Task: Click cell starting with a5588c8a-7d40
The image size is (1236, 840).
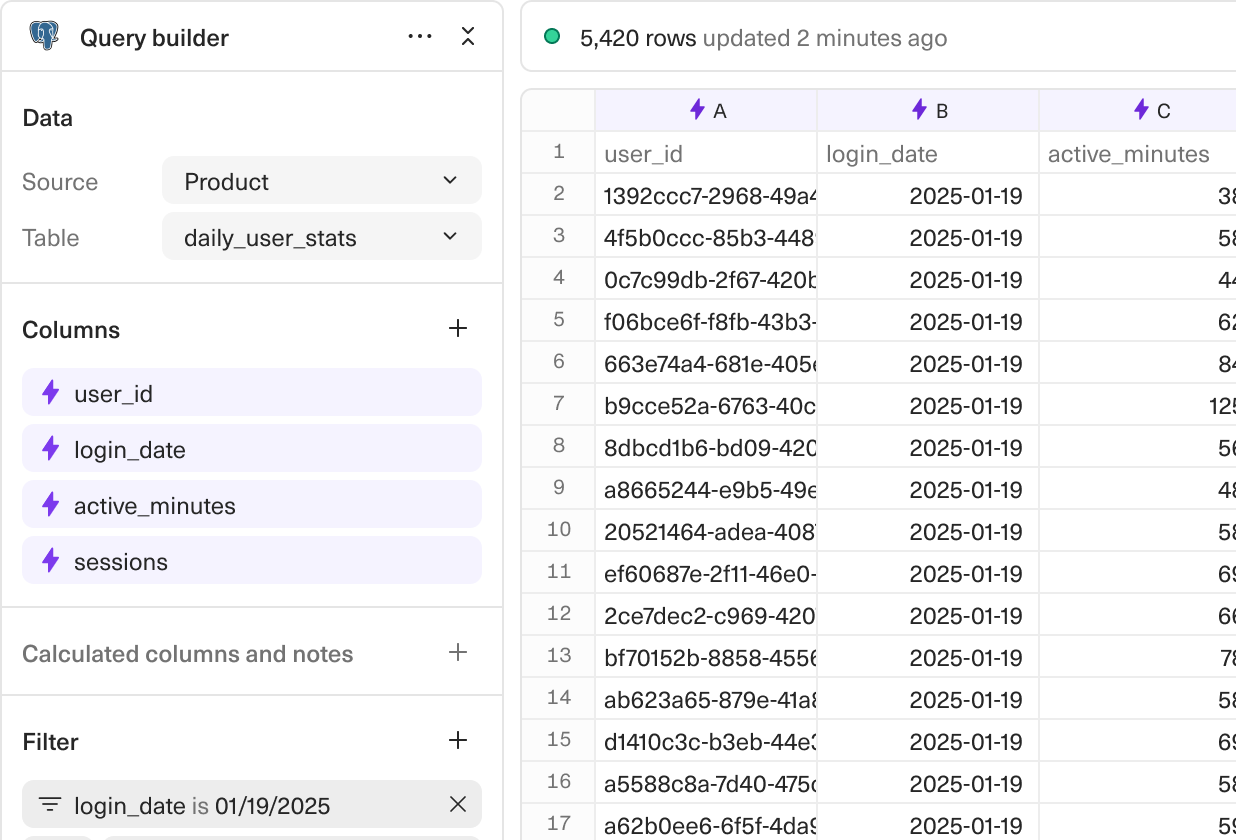Action: pyautogui.click(x=706, y=783)
